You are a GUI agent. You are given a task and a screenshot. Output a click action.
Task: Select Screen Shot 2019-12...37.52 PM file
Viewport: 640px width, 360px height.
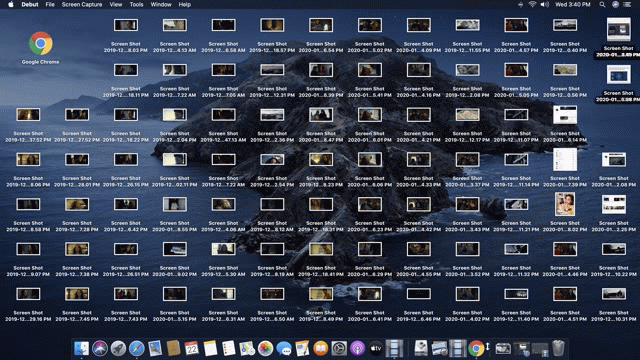tap(28, 115)
